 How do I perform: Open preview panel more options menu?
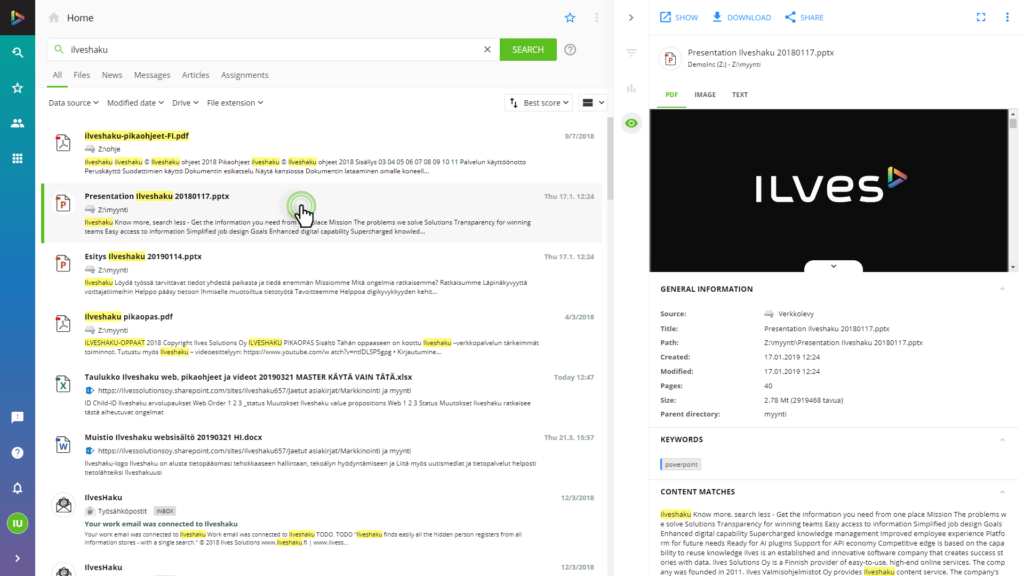[x=1007, y=18]
